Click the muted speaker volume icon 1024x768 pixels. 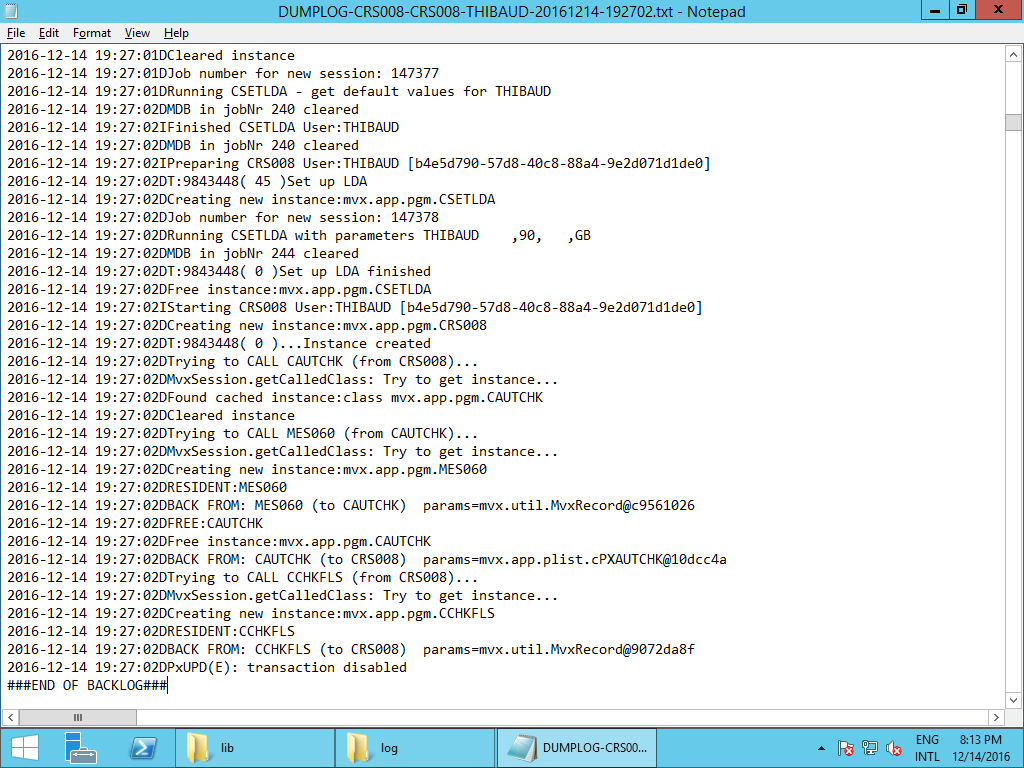tap(894, 748)
